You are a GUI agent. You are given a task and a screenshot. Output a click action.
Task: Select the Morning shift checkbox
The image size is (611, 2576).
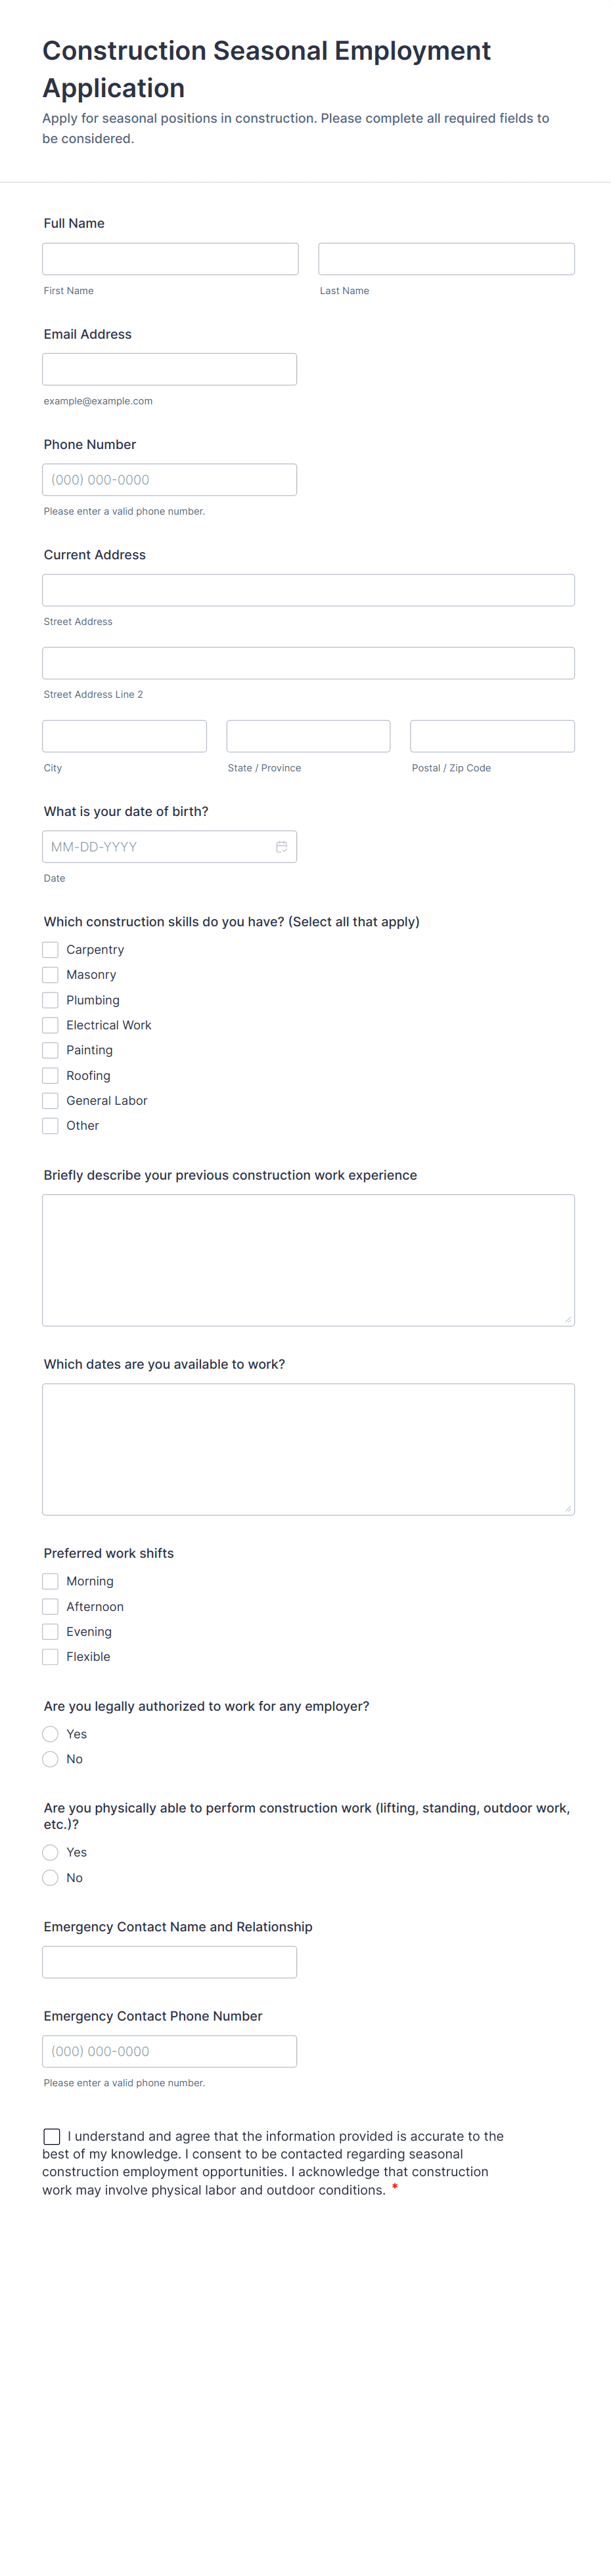[x=50, y=1581]
